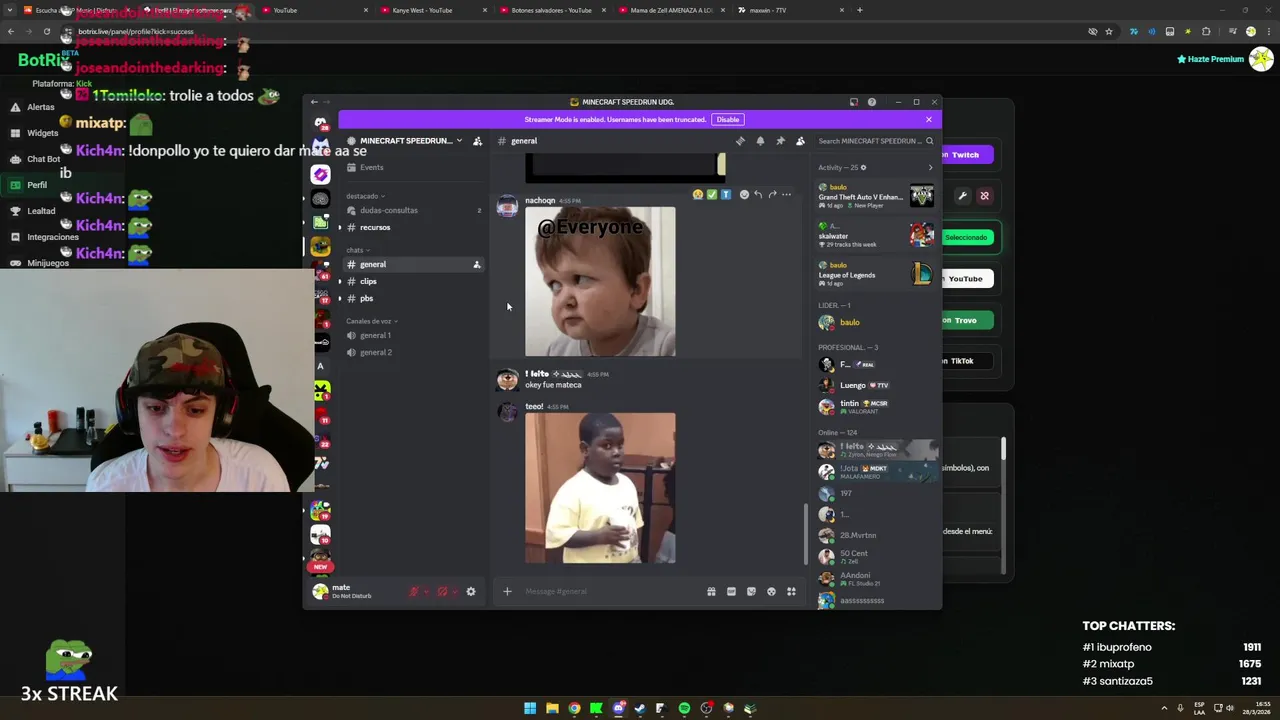Switch to Botones salvadores YouTube tab

tap(551, 10)
